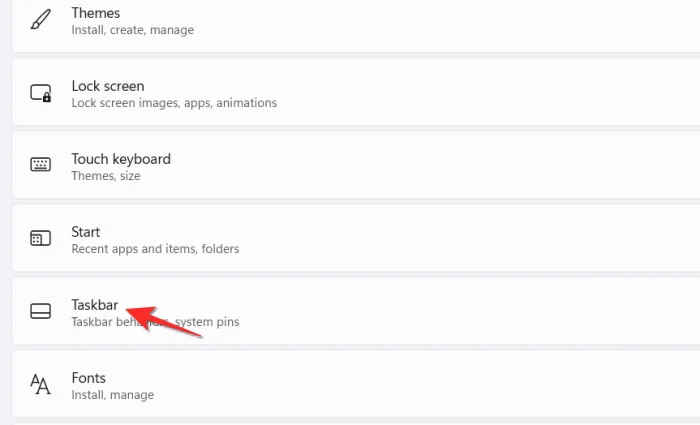The width and height of the screenshot is (700, 425).
Task: Open the Themes settings title
Action: (96, 13)
